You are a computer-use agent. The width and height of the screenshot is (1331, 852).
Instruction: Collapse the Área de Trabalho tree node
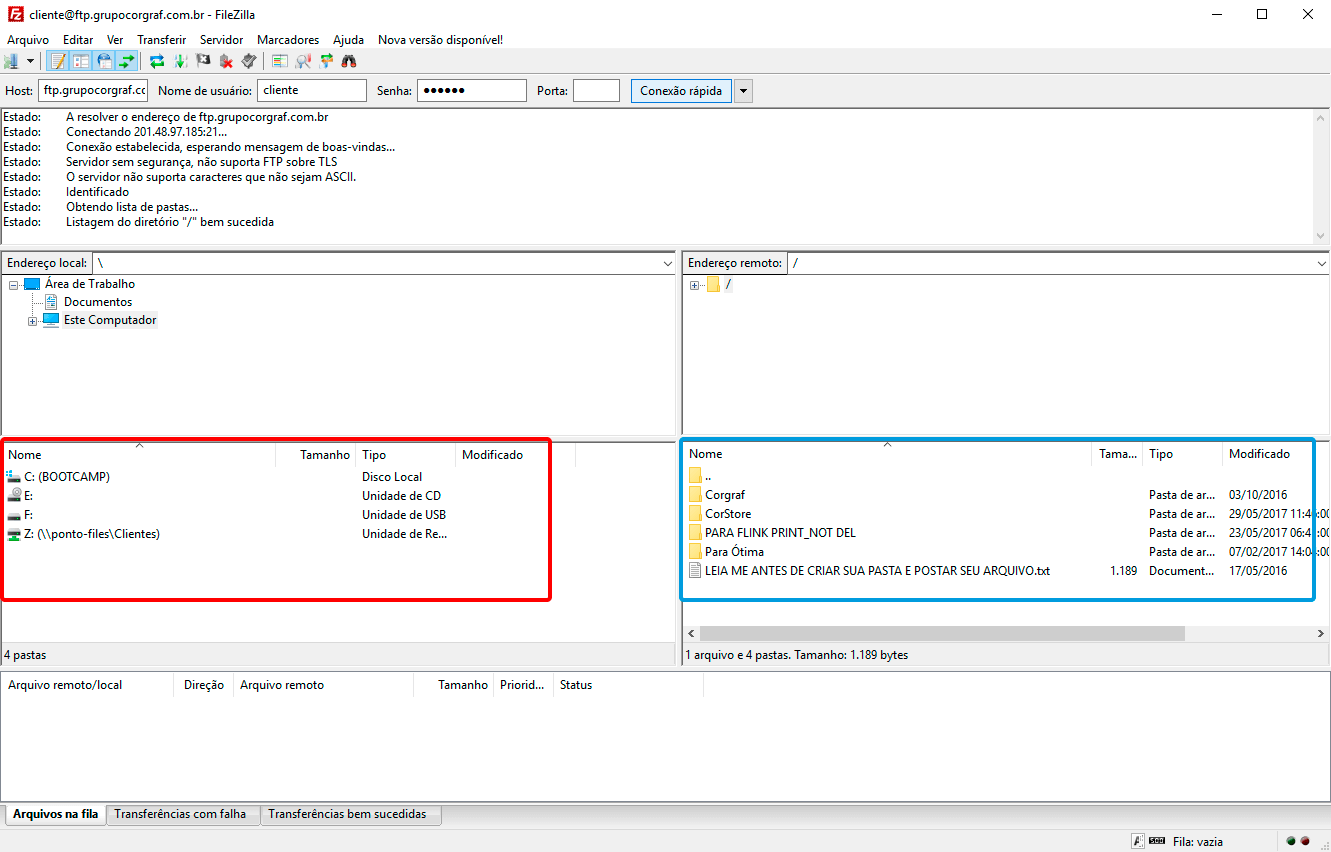click(x=14, y=284)
